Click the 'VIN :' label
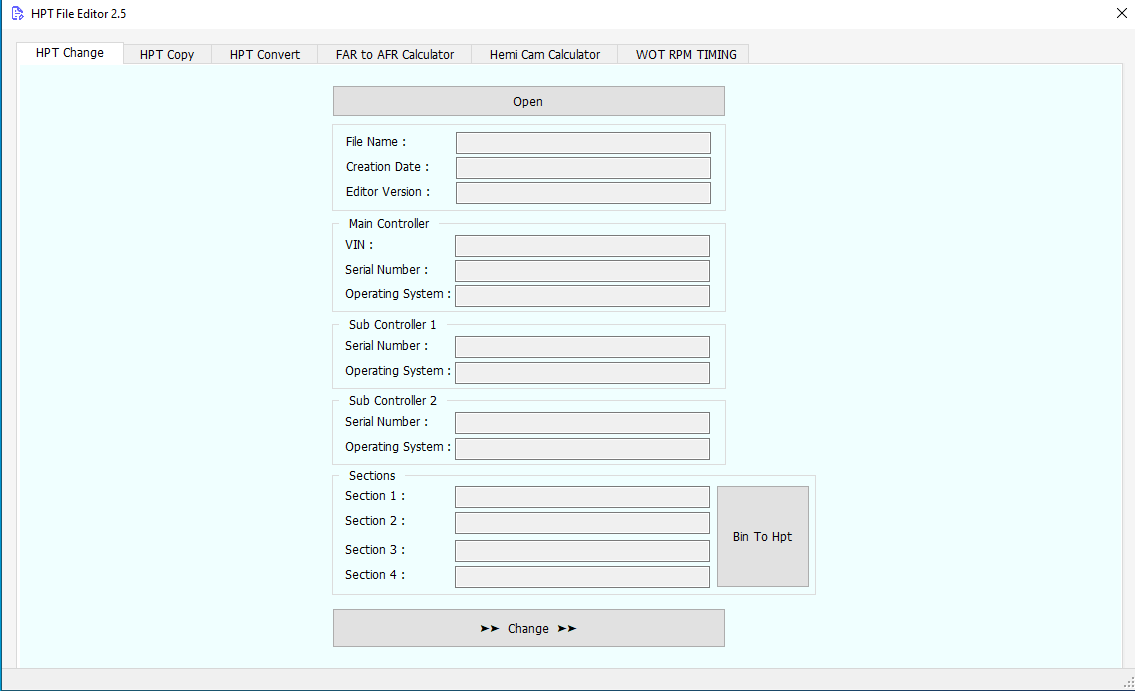This screenshot has height=691, width=1135. [x=359, y=245]
